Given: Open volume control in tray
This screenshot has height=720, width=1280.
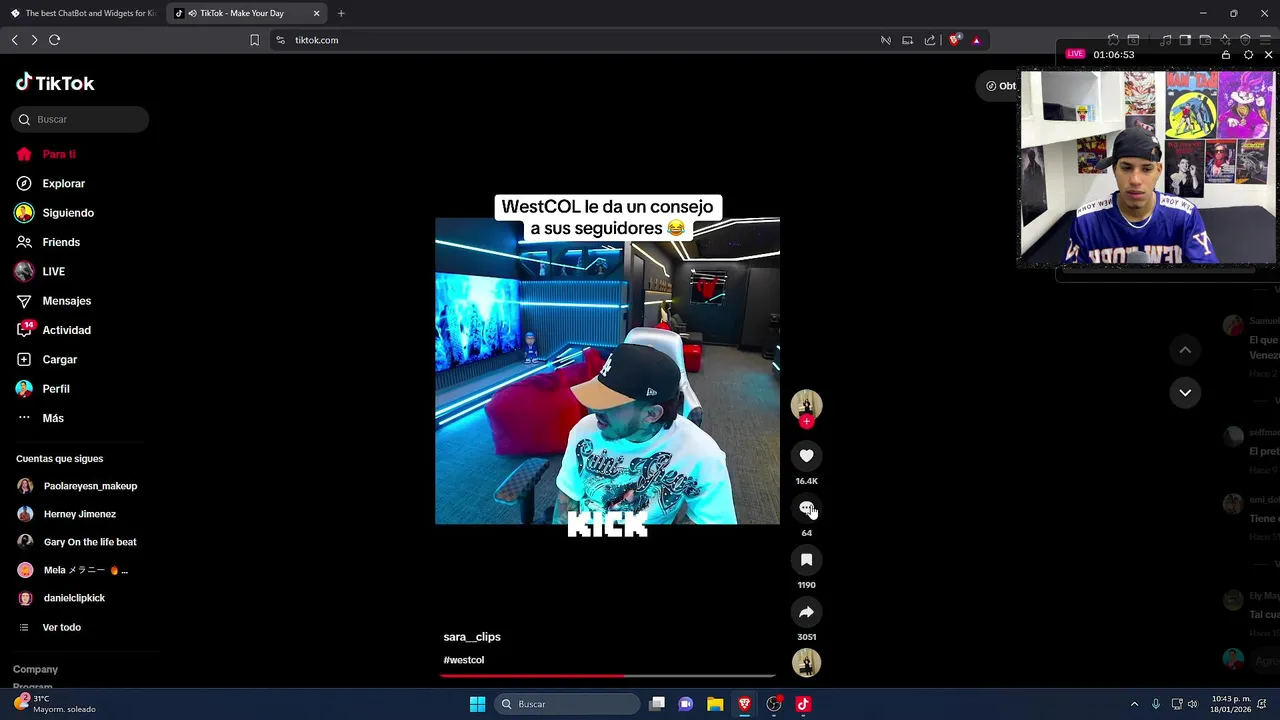Looking at the screenshot, I should coord(1192,704).
